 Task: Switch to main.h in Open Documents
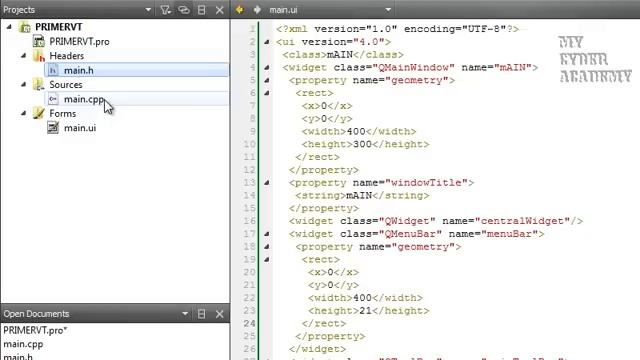pyautogui.click(x=18, y=357)
